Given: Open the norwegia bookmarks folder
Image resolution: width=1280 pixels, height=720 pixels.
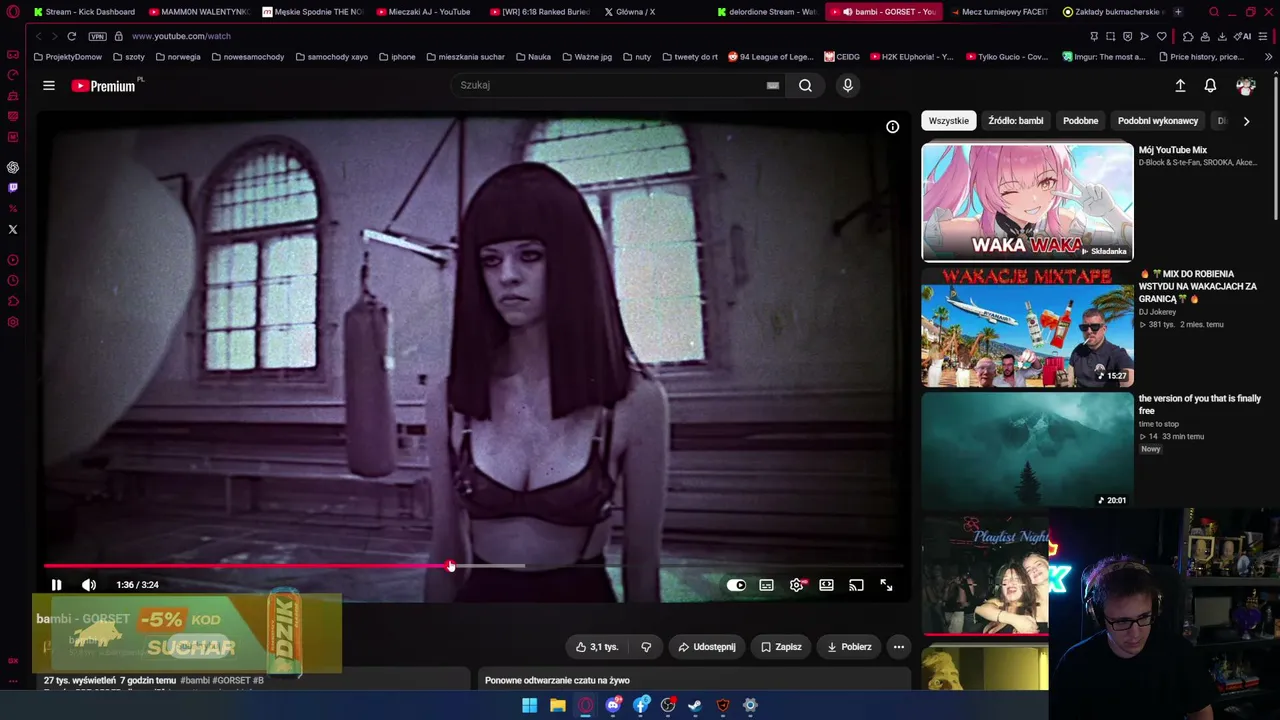Looking at the screenshot, I should 178,57.
